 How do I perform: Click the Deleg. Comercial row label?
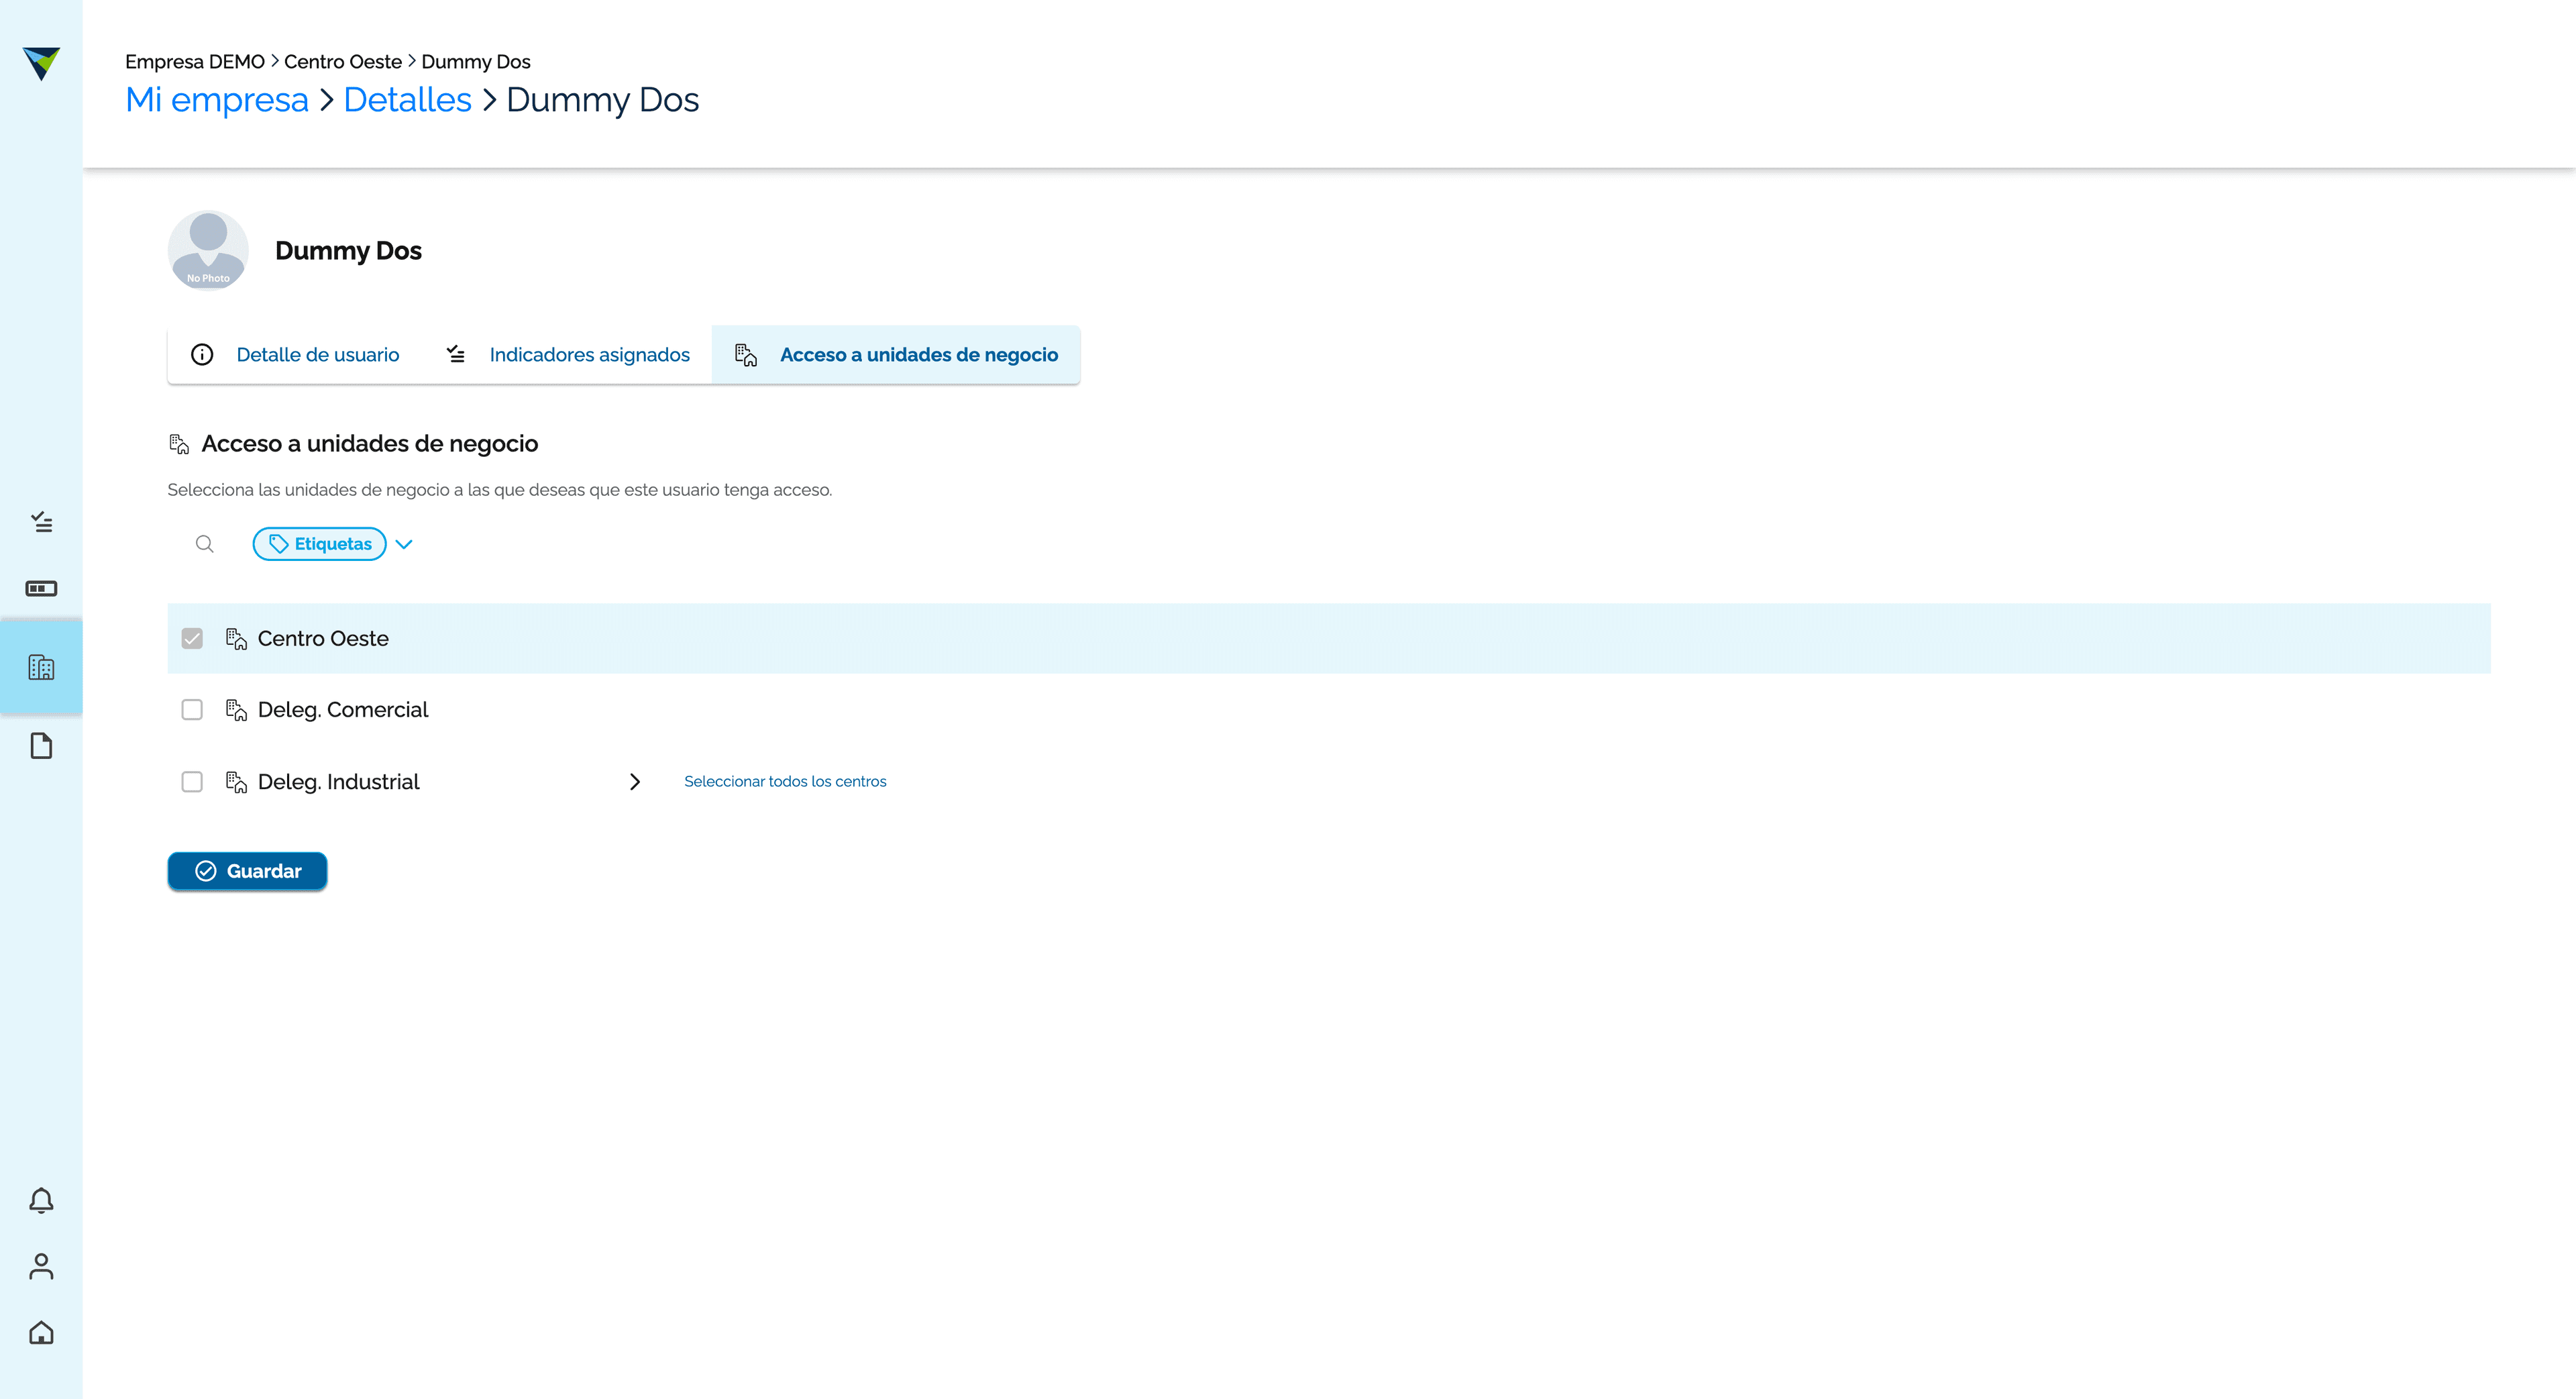click(343, 710)
